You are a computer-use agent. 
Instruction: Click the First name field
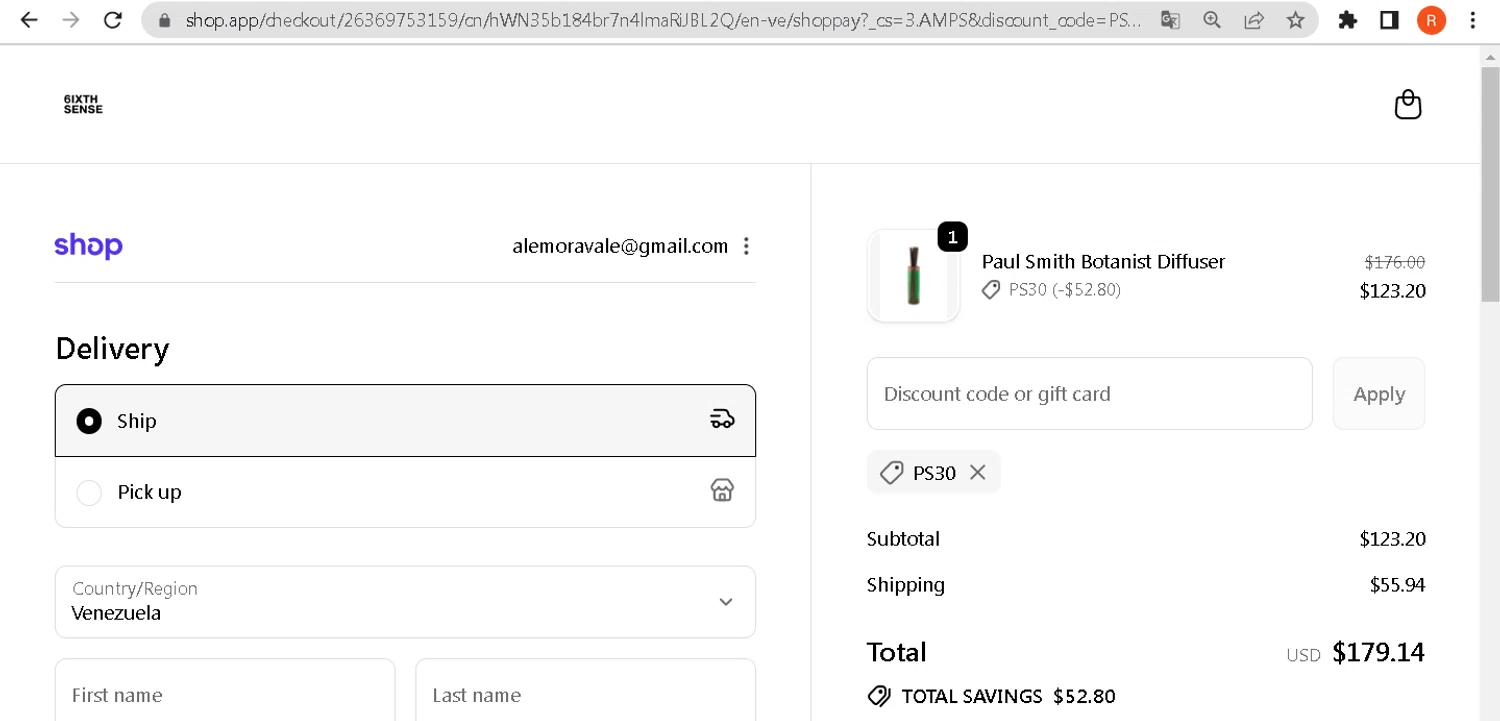(225, 690)
